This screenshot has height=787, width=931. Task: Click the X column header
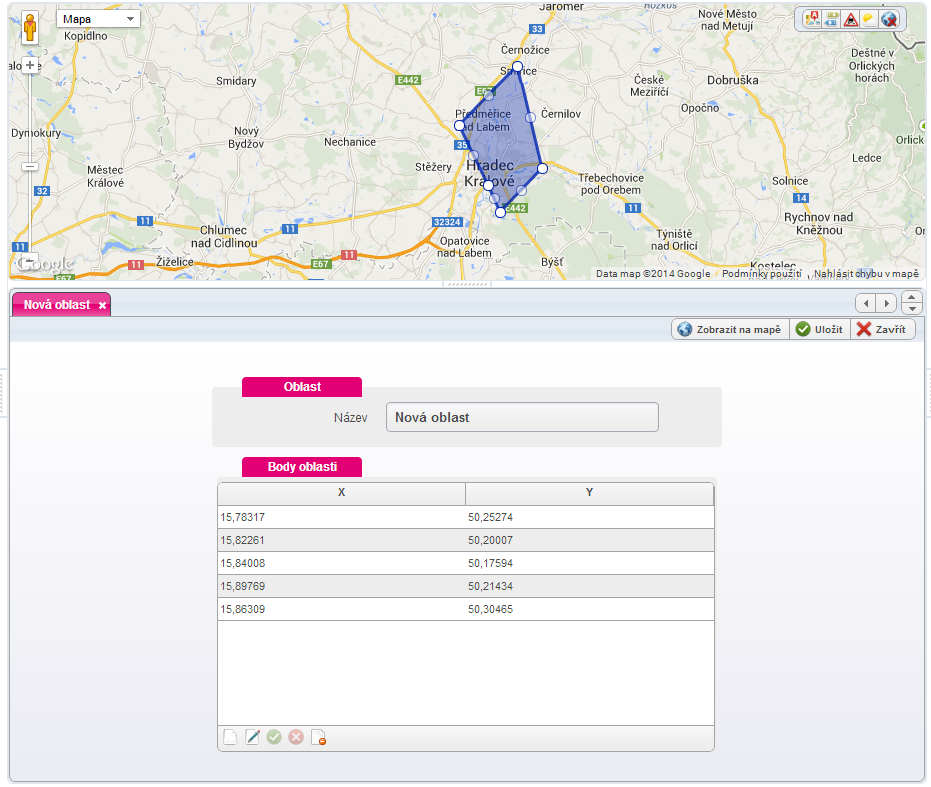[341, 492]
